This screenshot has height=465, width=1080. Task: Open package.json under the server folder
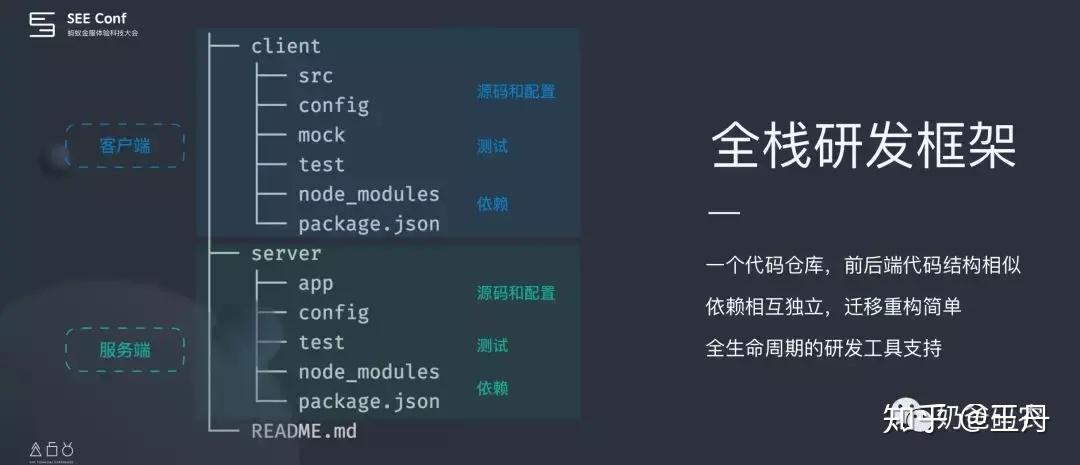368,402
